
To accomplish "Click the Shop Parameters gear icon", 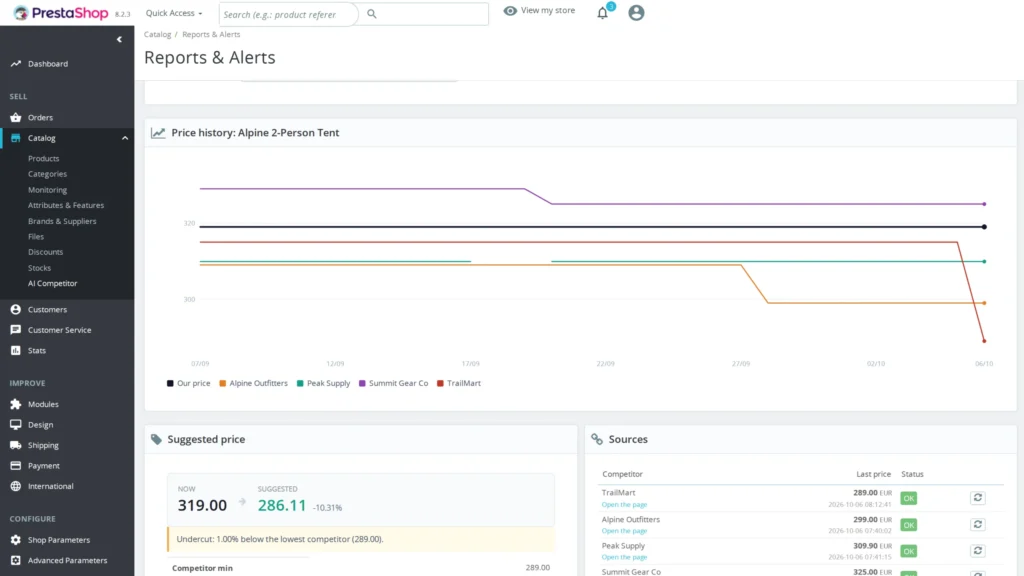I will tap(16, 540).
